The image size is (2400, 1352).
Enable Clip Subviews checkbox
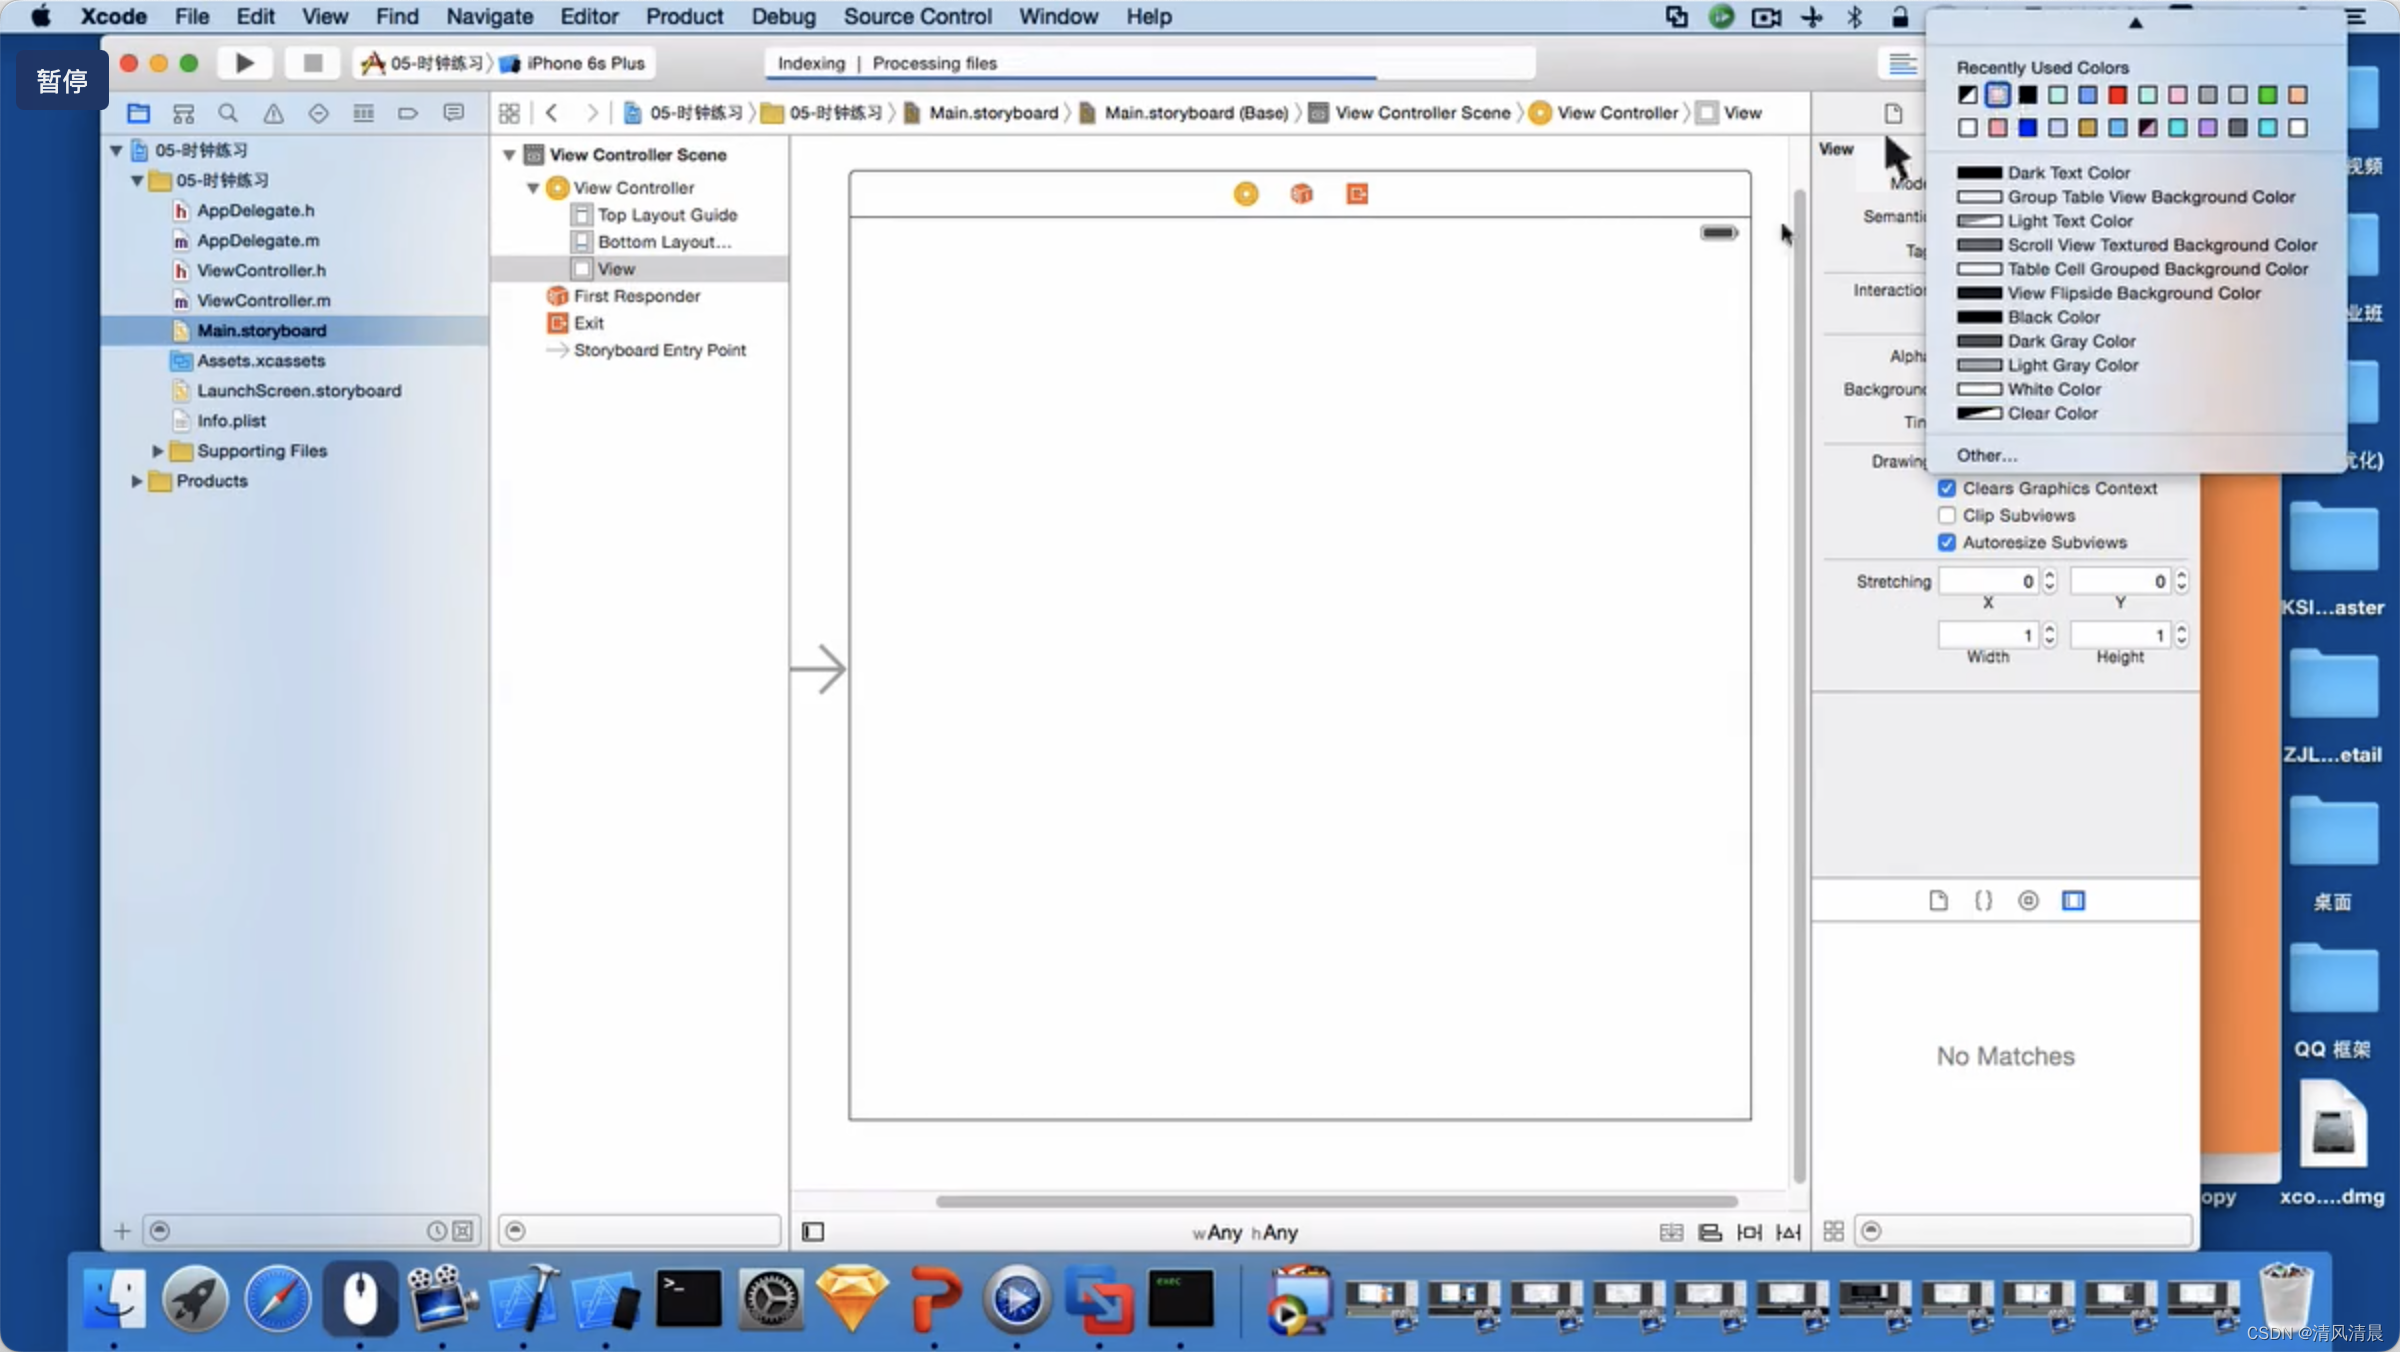pos(1948,514)
